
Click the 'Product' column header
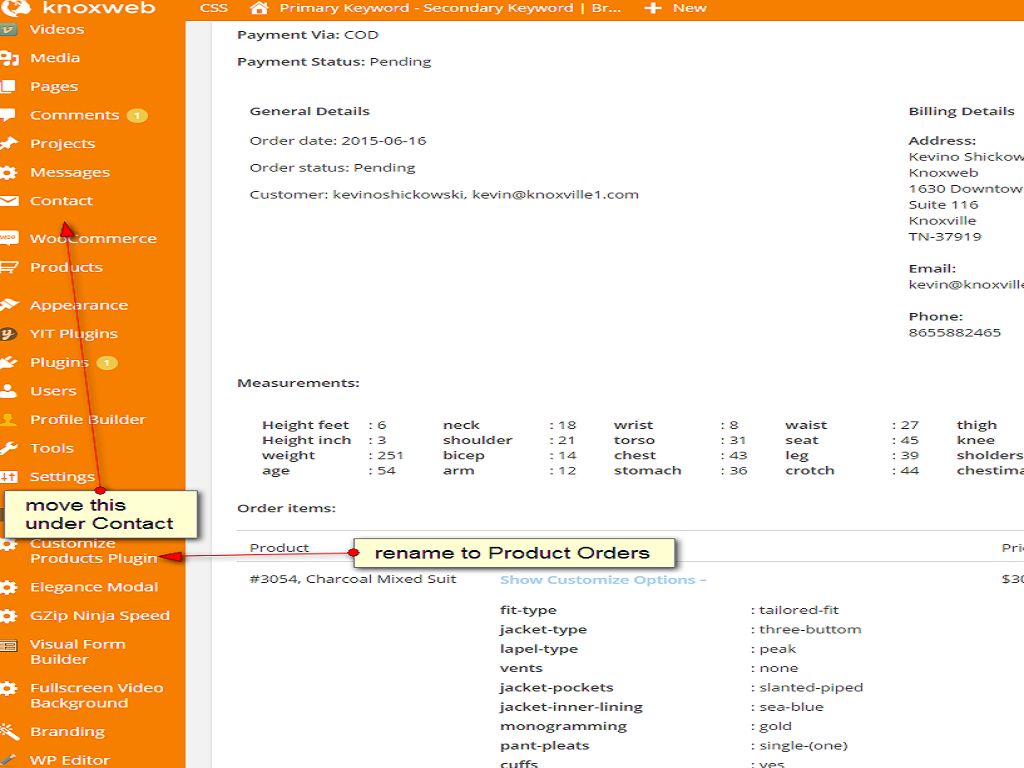[279, 548]
